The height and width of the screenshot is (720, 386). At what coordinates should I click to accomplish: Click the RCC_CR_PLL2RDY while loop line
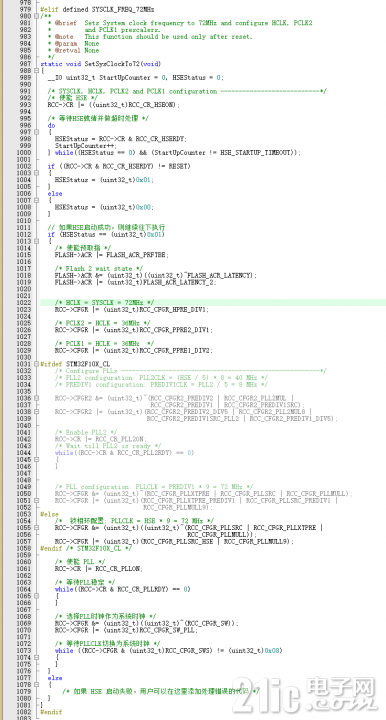[x=124, y=452]
